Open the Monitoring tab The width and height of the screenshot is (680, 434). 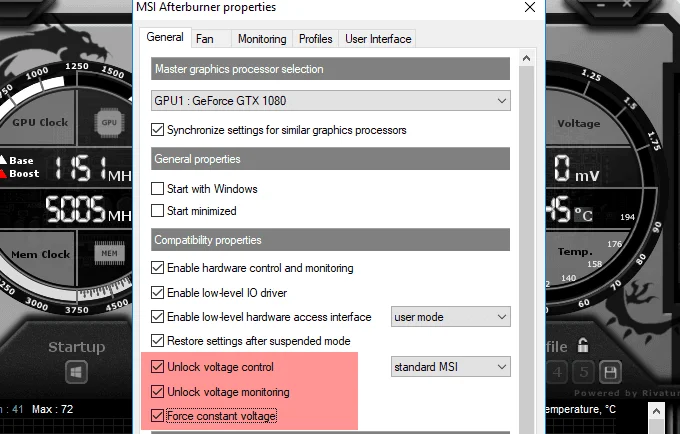pyautogui.click(x=262, y=39)
